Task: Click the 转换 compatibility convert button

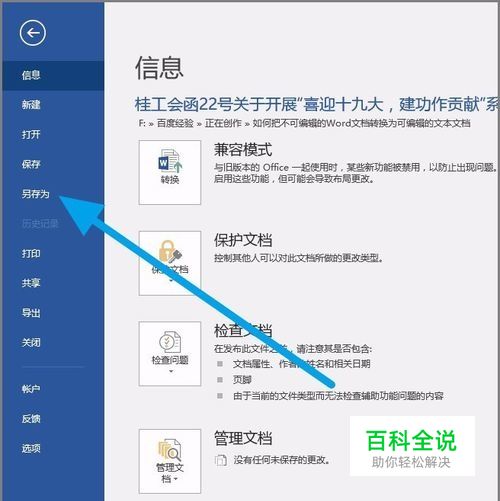Action: pyautogui.click(x=170, y=172)
